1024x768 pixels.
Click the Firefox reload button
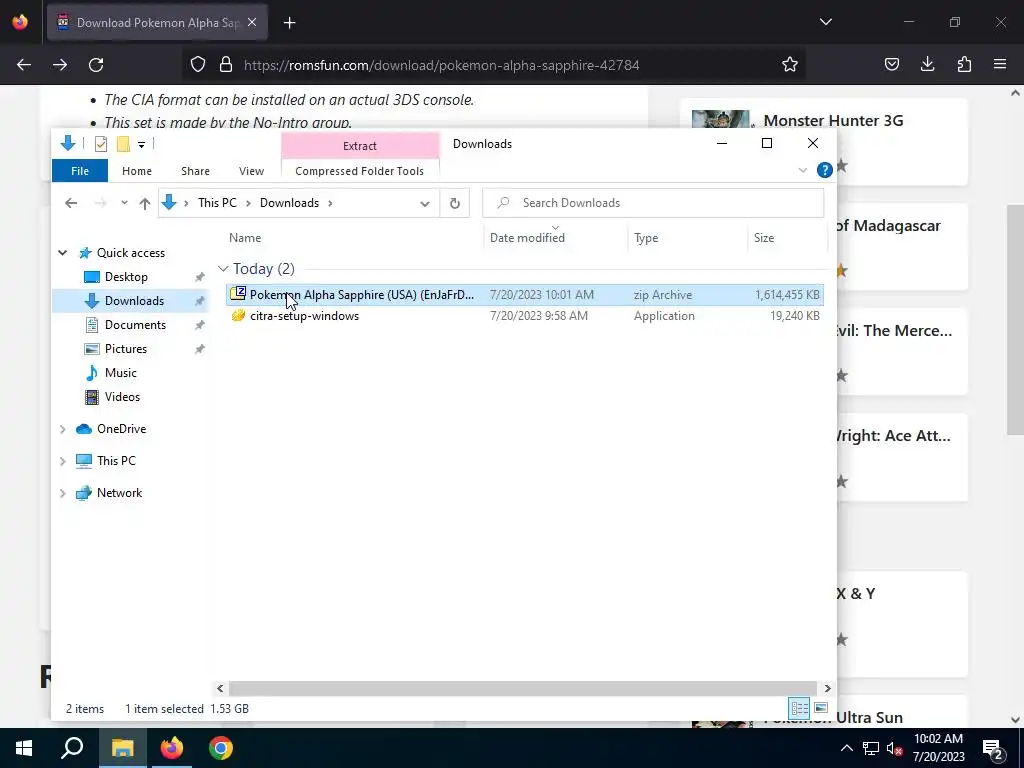(96, 65)
